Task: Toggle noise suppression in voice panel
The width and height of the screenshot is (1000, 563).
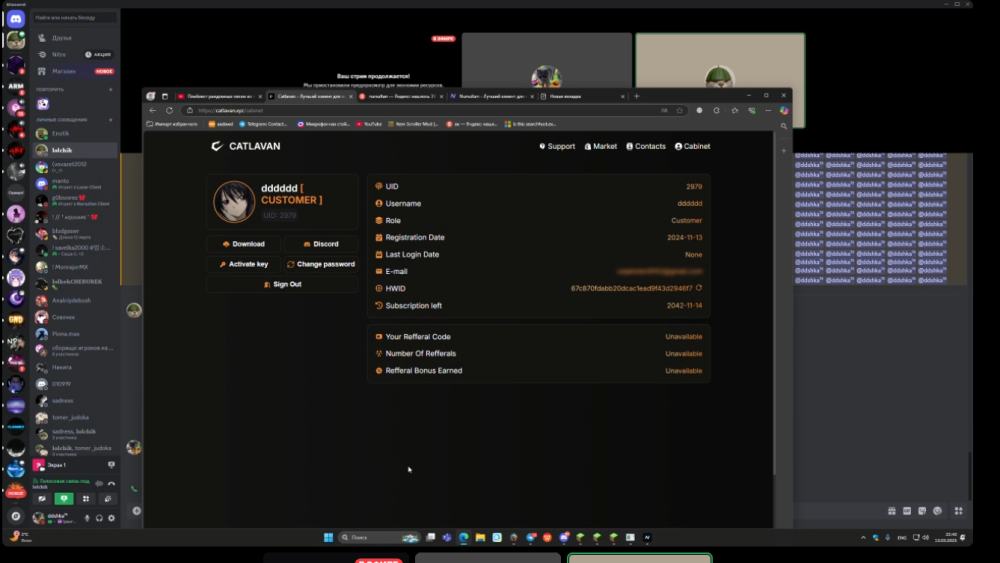Action: pyautogui.click(x=99, y=483)
